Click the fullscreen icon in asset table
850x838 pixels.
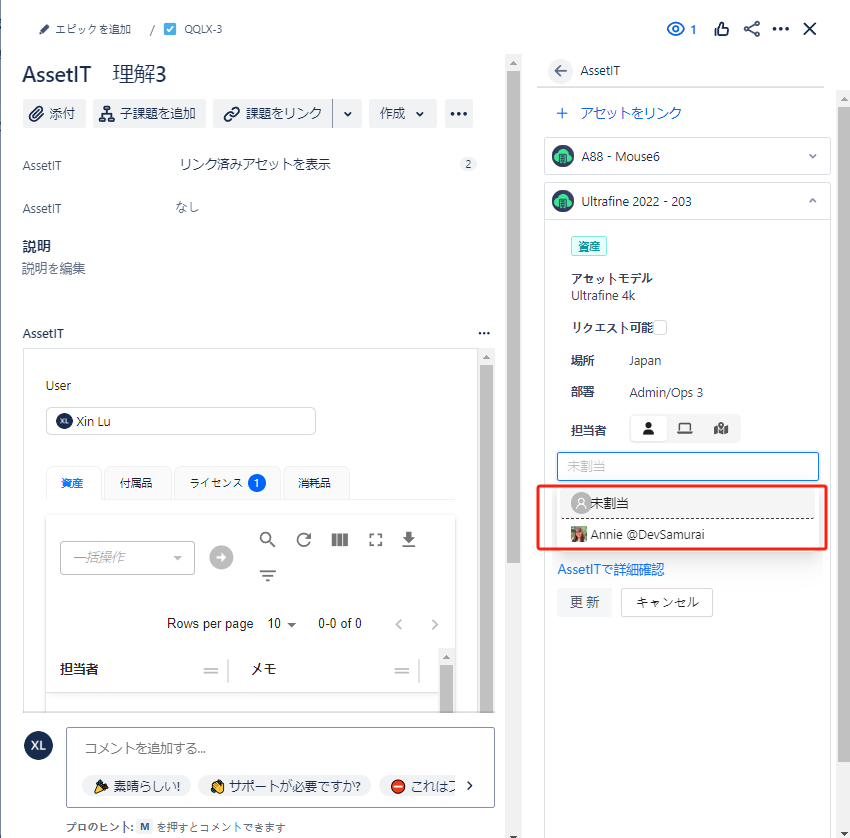click(x=376, y=540)
